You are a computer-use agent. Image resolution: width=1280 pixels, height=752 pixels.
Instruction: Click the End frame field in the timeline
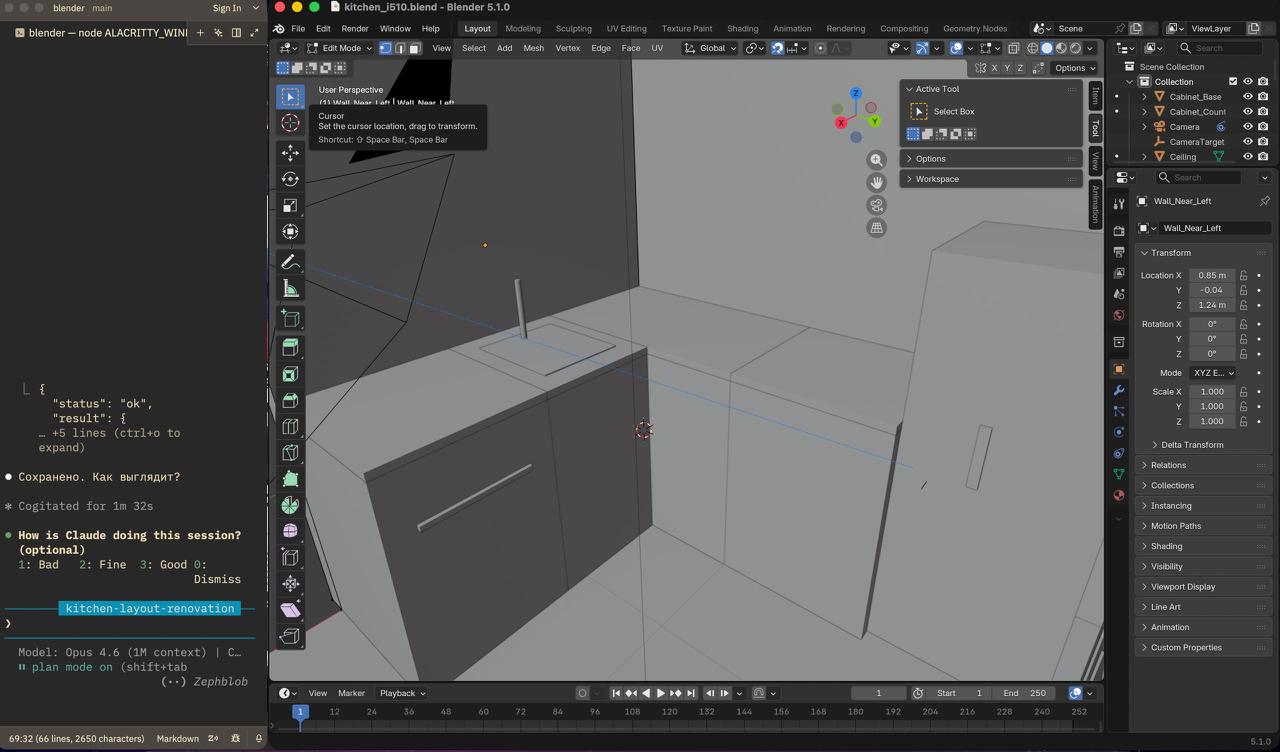point(1025,693)
